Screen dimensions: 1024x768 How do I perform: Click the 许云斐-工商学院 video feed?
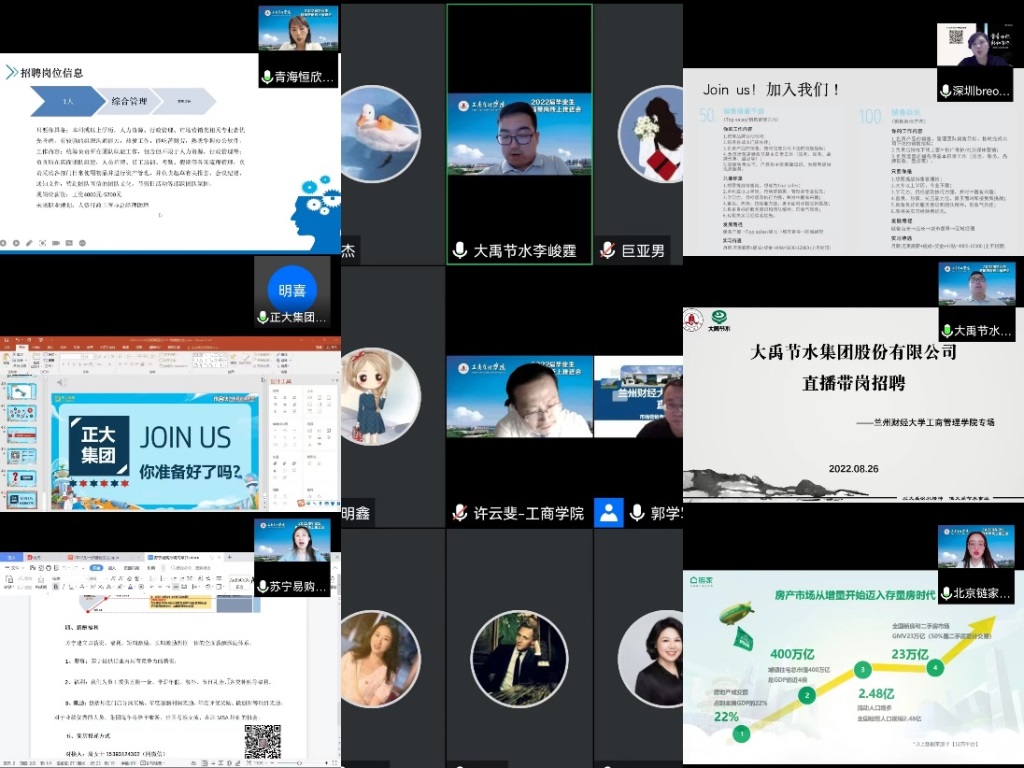click(x=519, y=396)
